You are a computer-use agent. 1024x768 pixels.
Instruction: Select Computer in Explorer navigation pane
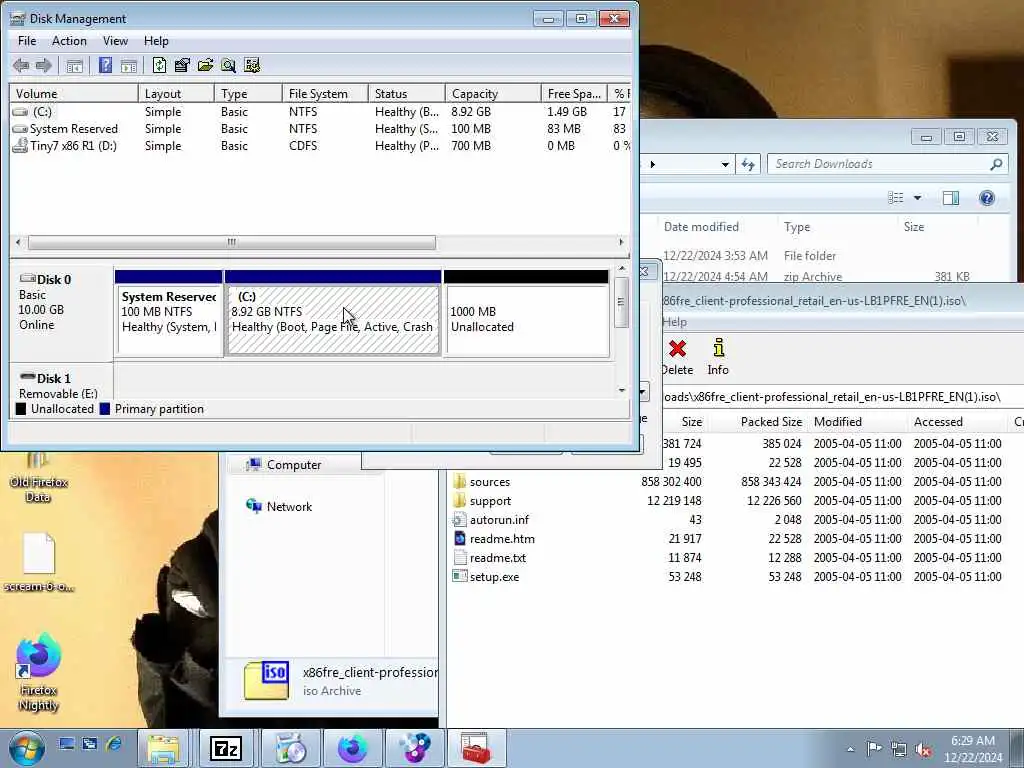click(283, 465)
